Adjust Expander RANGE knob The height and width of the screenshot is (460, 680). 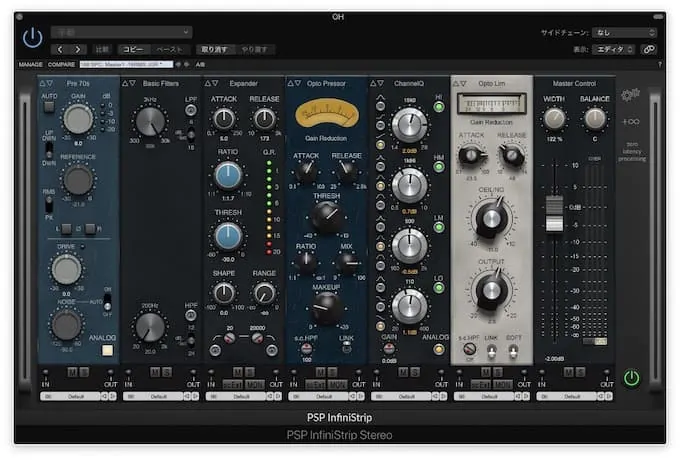click(264, 294)
